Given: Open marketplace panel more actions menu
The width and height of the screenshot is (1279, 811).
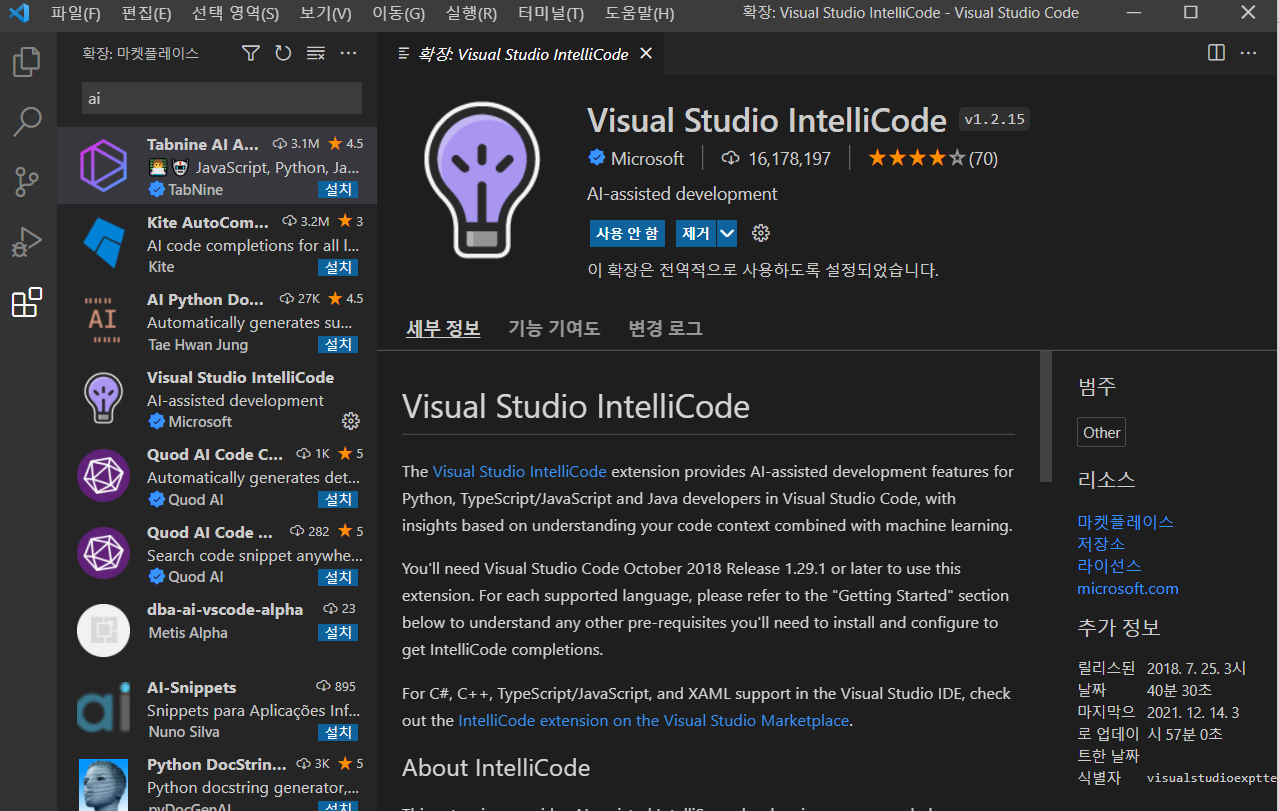Looking at the screenshot, I should pos(348,53).
